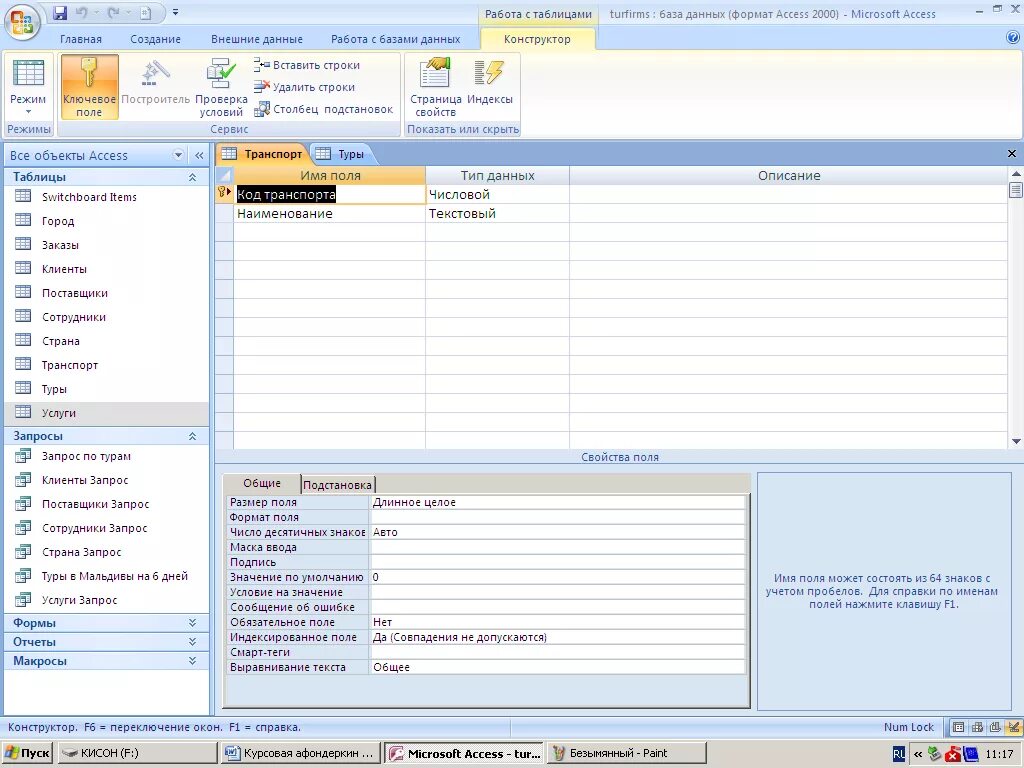The image size is (1024, 768).
Task: Switch to the Конструктор ribbon tab
Action: [x=537, y=39]
